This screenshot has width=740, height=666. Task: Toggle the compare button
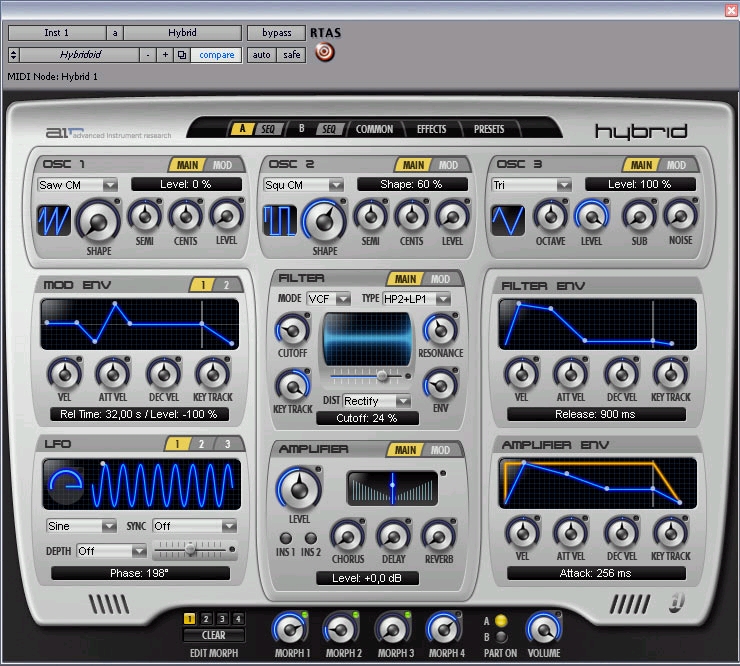tap(217, 55)
